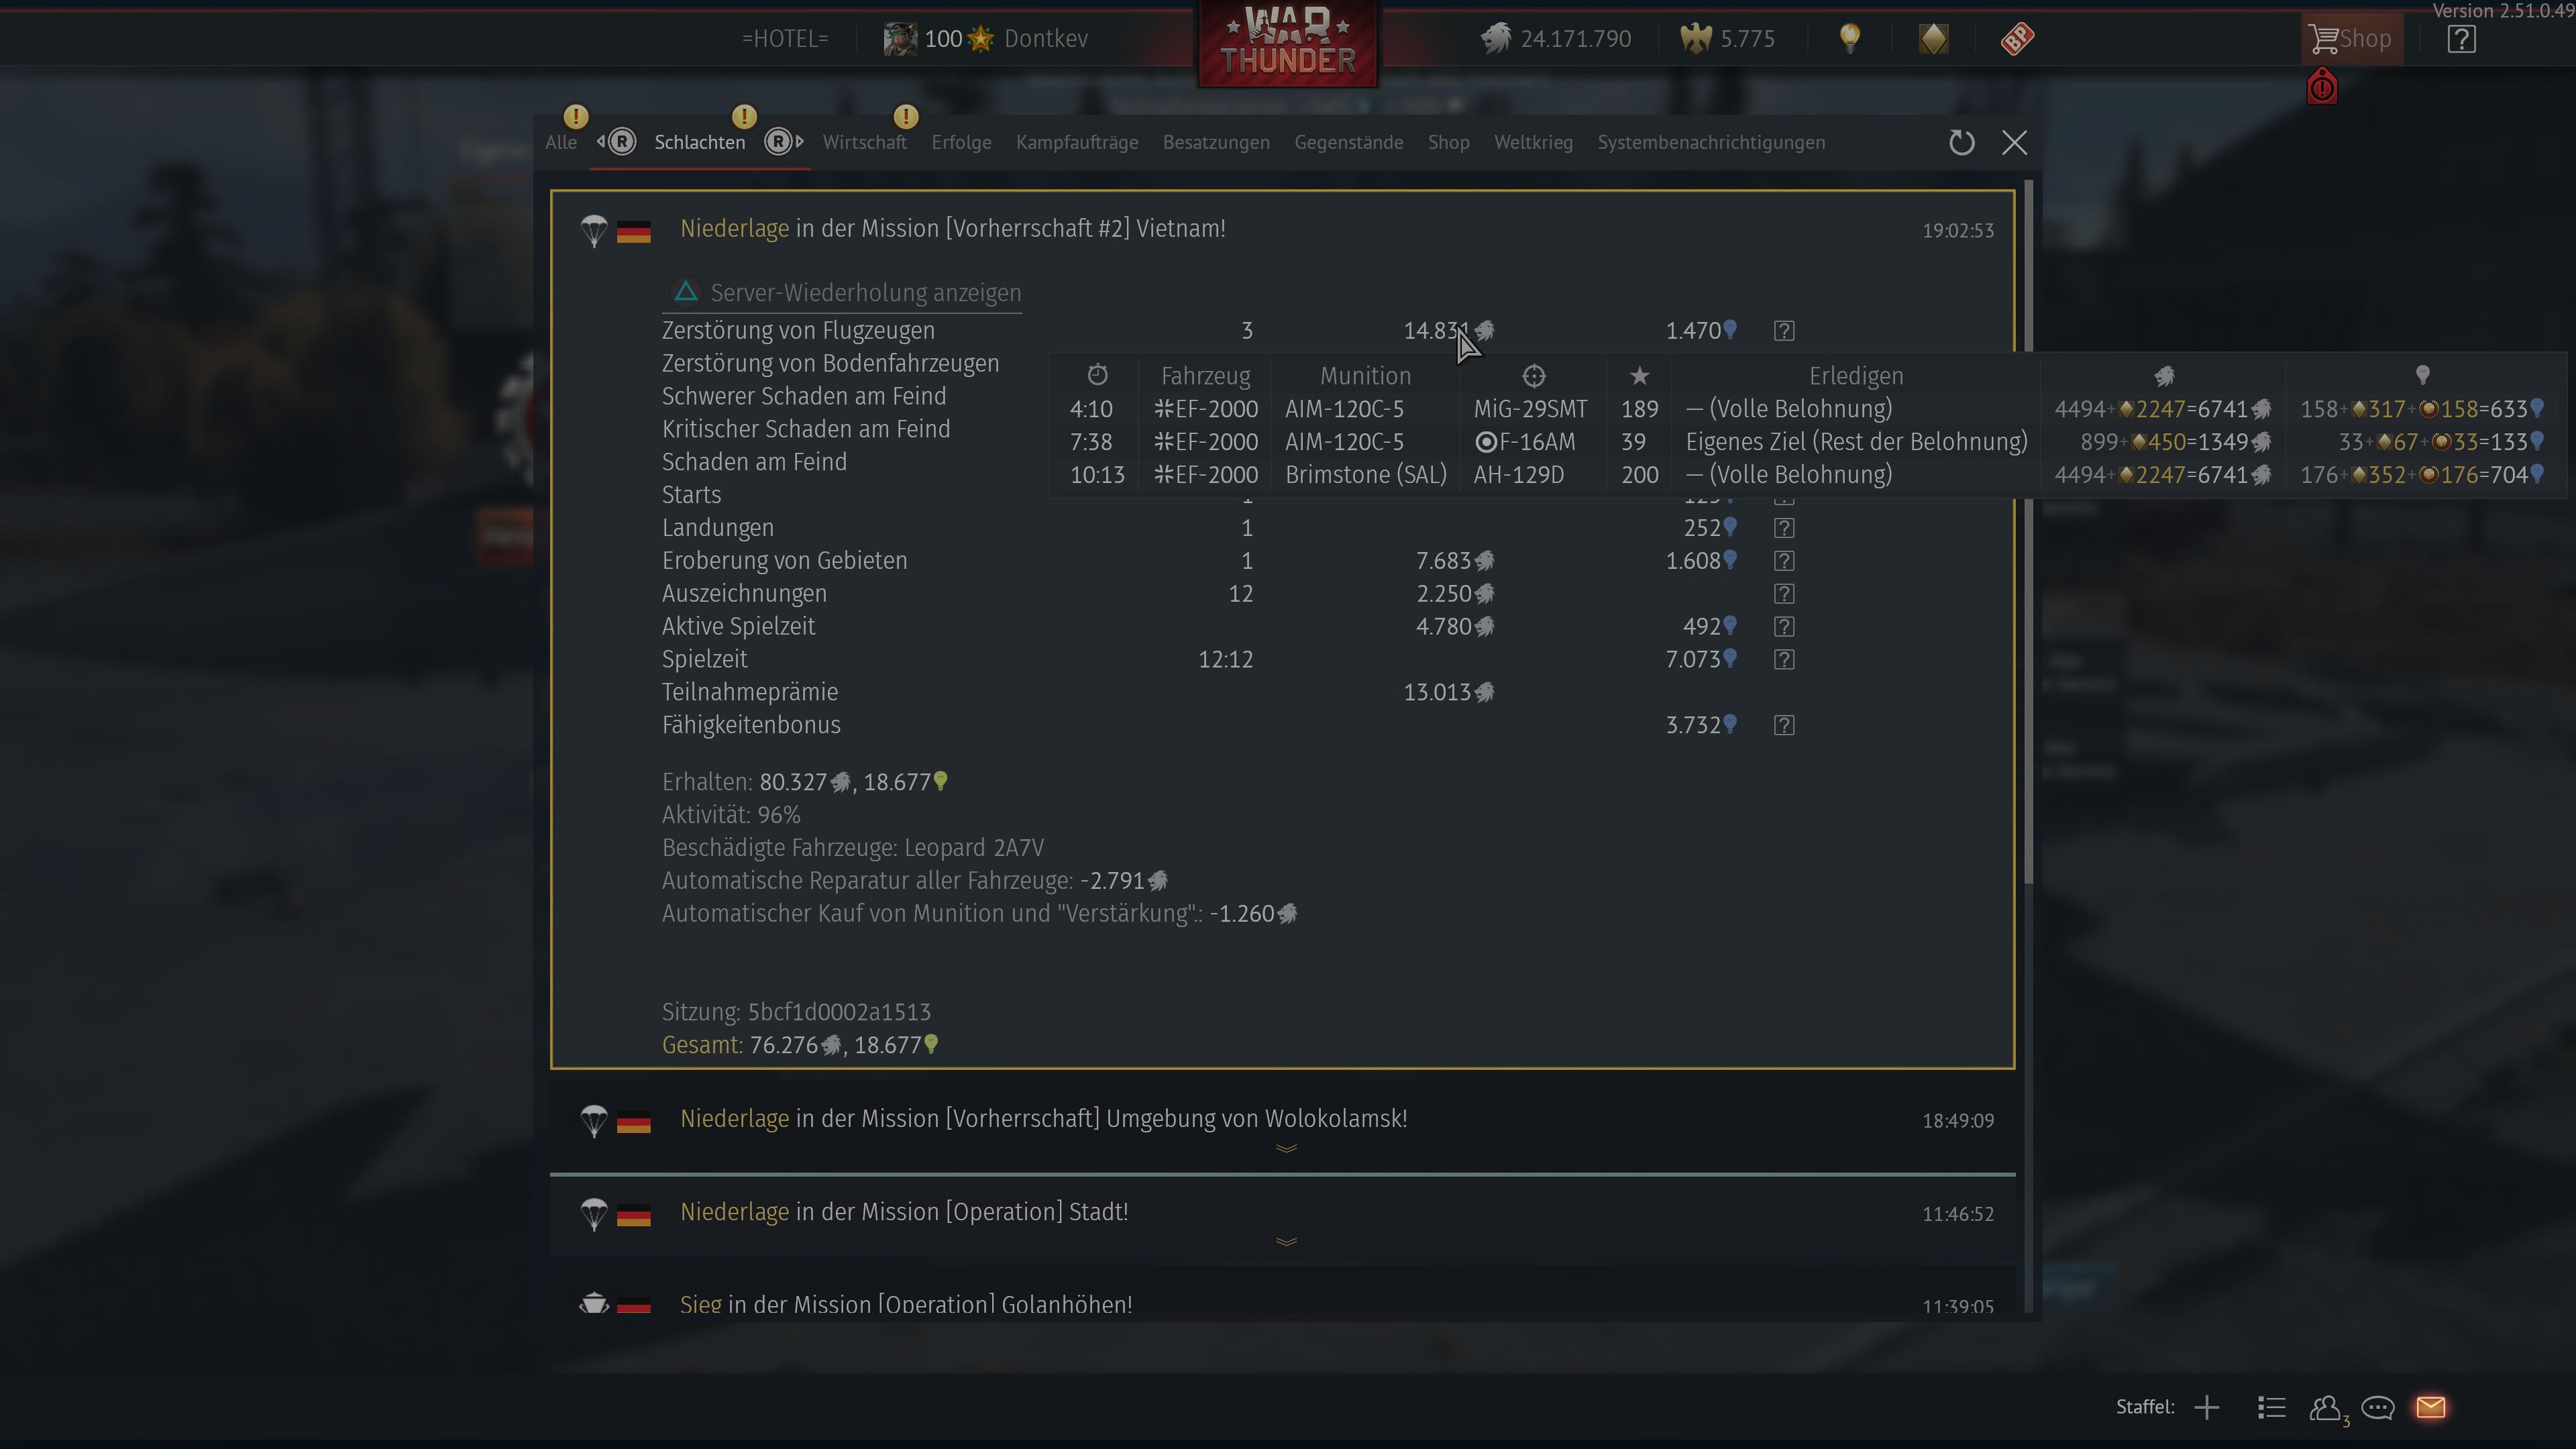
Task: Expand the Umgebung von Wolokolamsk battle entry
Action: (x=1285, y=1148)
